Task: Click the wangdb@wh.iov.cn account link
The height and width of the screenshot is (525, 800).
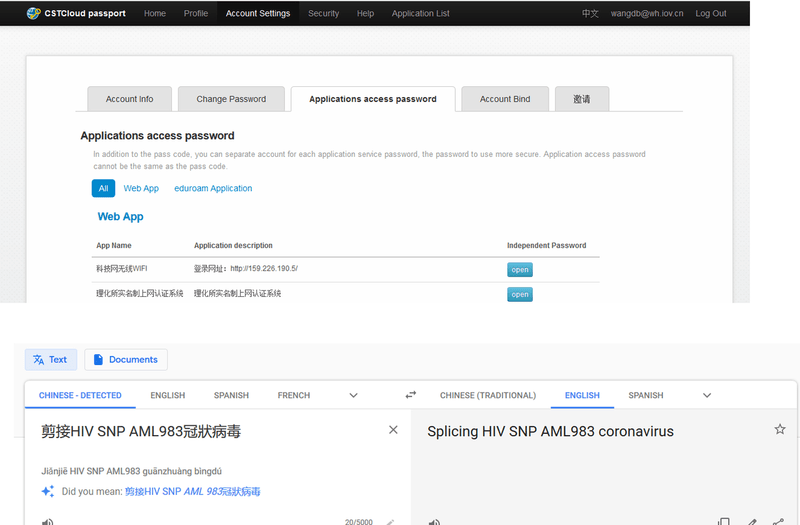Action: 647,13
